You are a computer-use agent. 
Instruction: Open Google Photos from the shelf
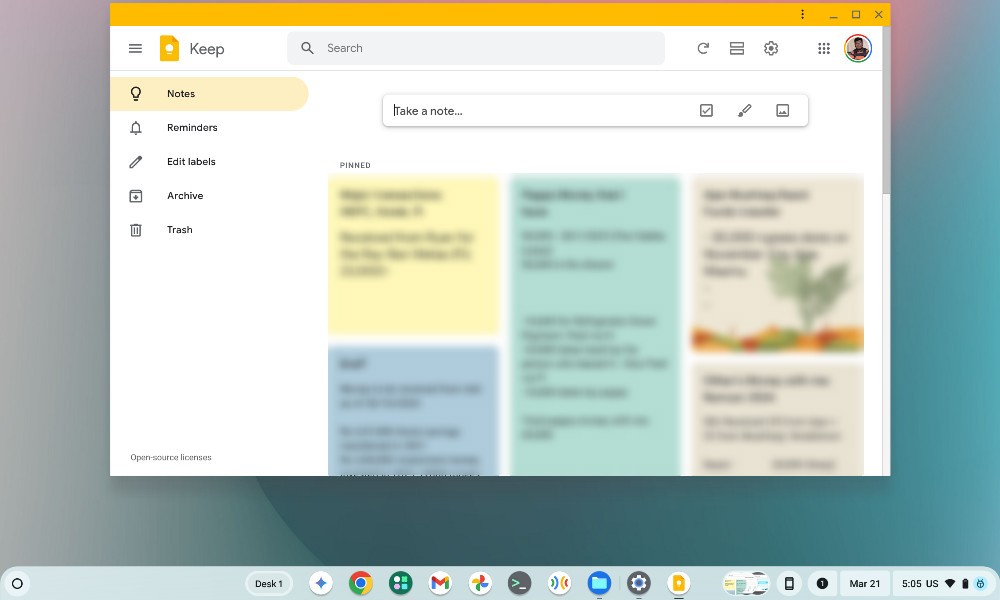tap(480, 583)
